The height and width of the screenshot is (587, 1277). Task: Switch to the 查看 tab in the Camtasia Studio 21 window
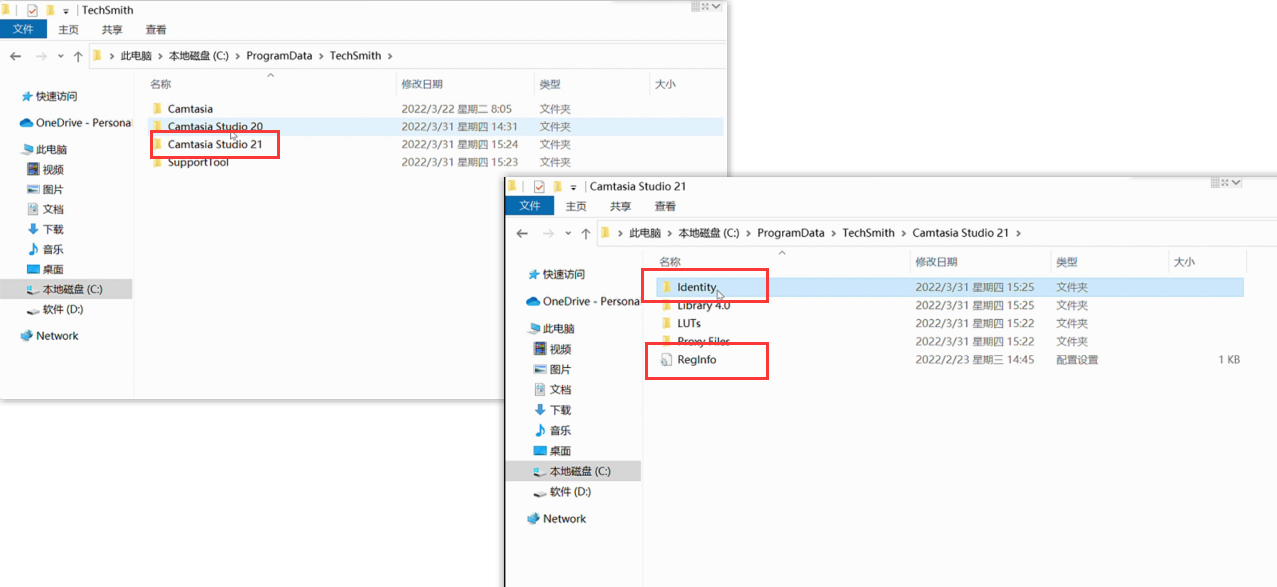click(x=665, y=206)
